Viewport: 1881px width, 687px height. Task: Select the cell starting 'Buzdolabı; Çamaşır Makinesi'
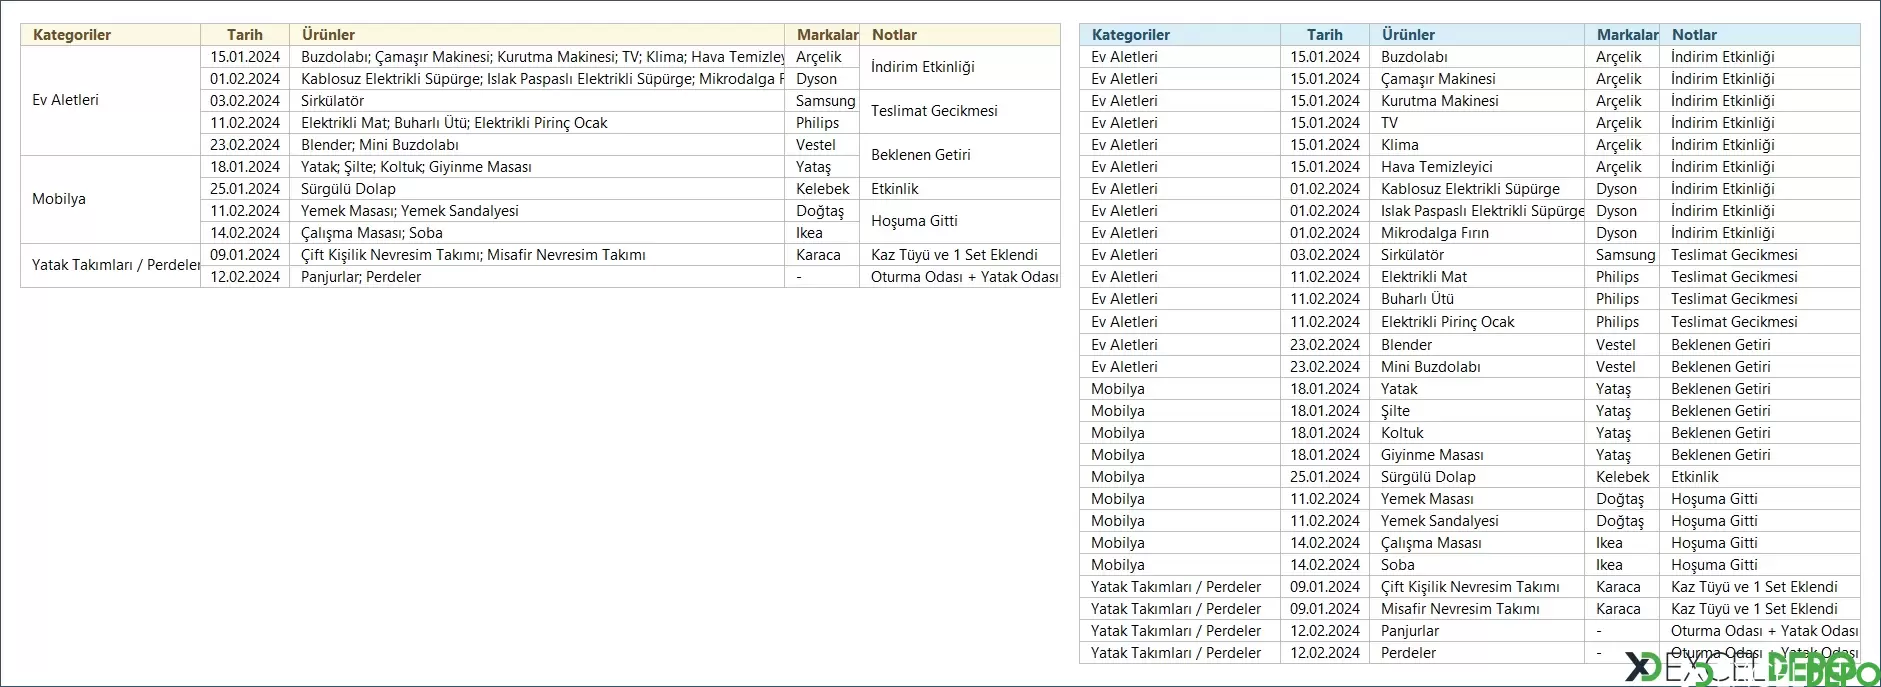tap(537, 57)
